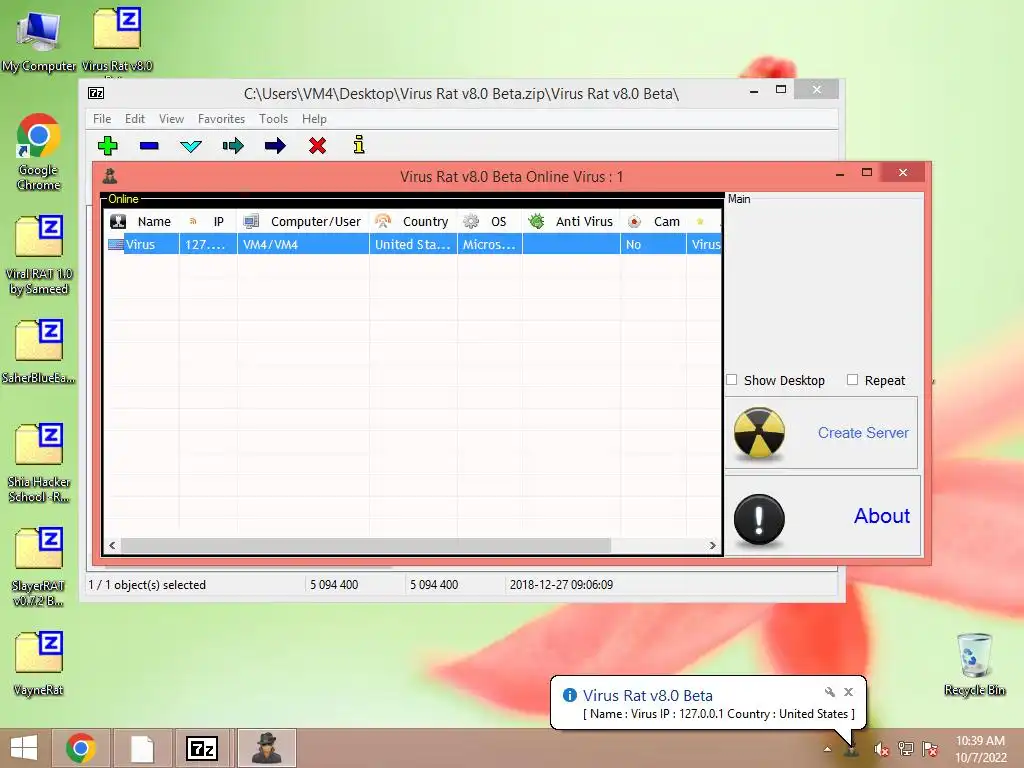This screenshot has width=1024, height=768.
Task: Click the 7-Zip title bar path text
Action: pyautogui.click(x=461, y=93)
